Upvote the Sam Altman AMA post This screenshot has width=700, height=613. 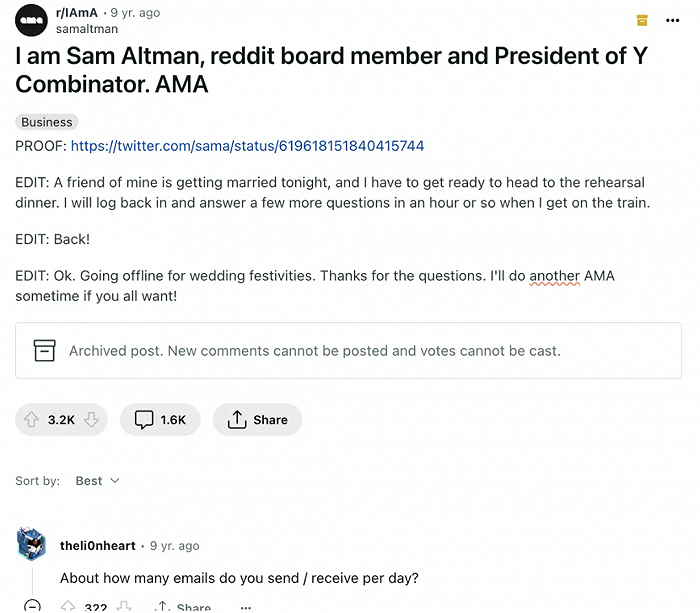coord(31,420)
